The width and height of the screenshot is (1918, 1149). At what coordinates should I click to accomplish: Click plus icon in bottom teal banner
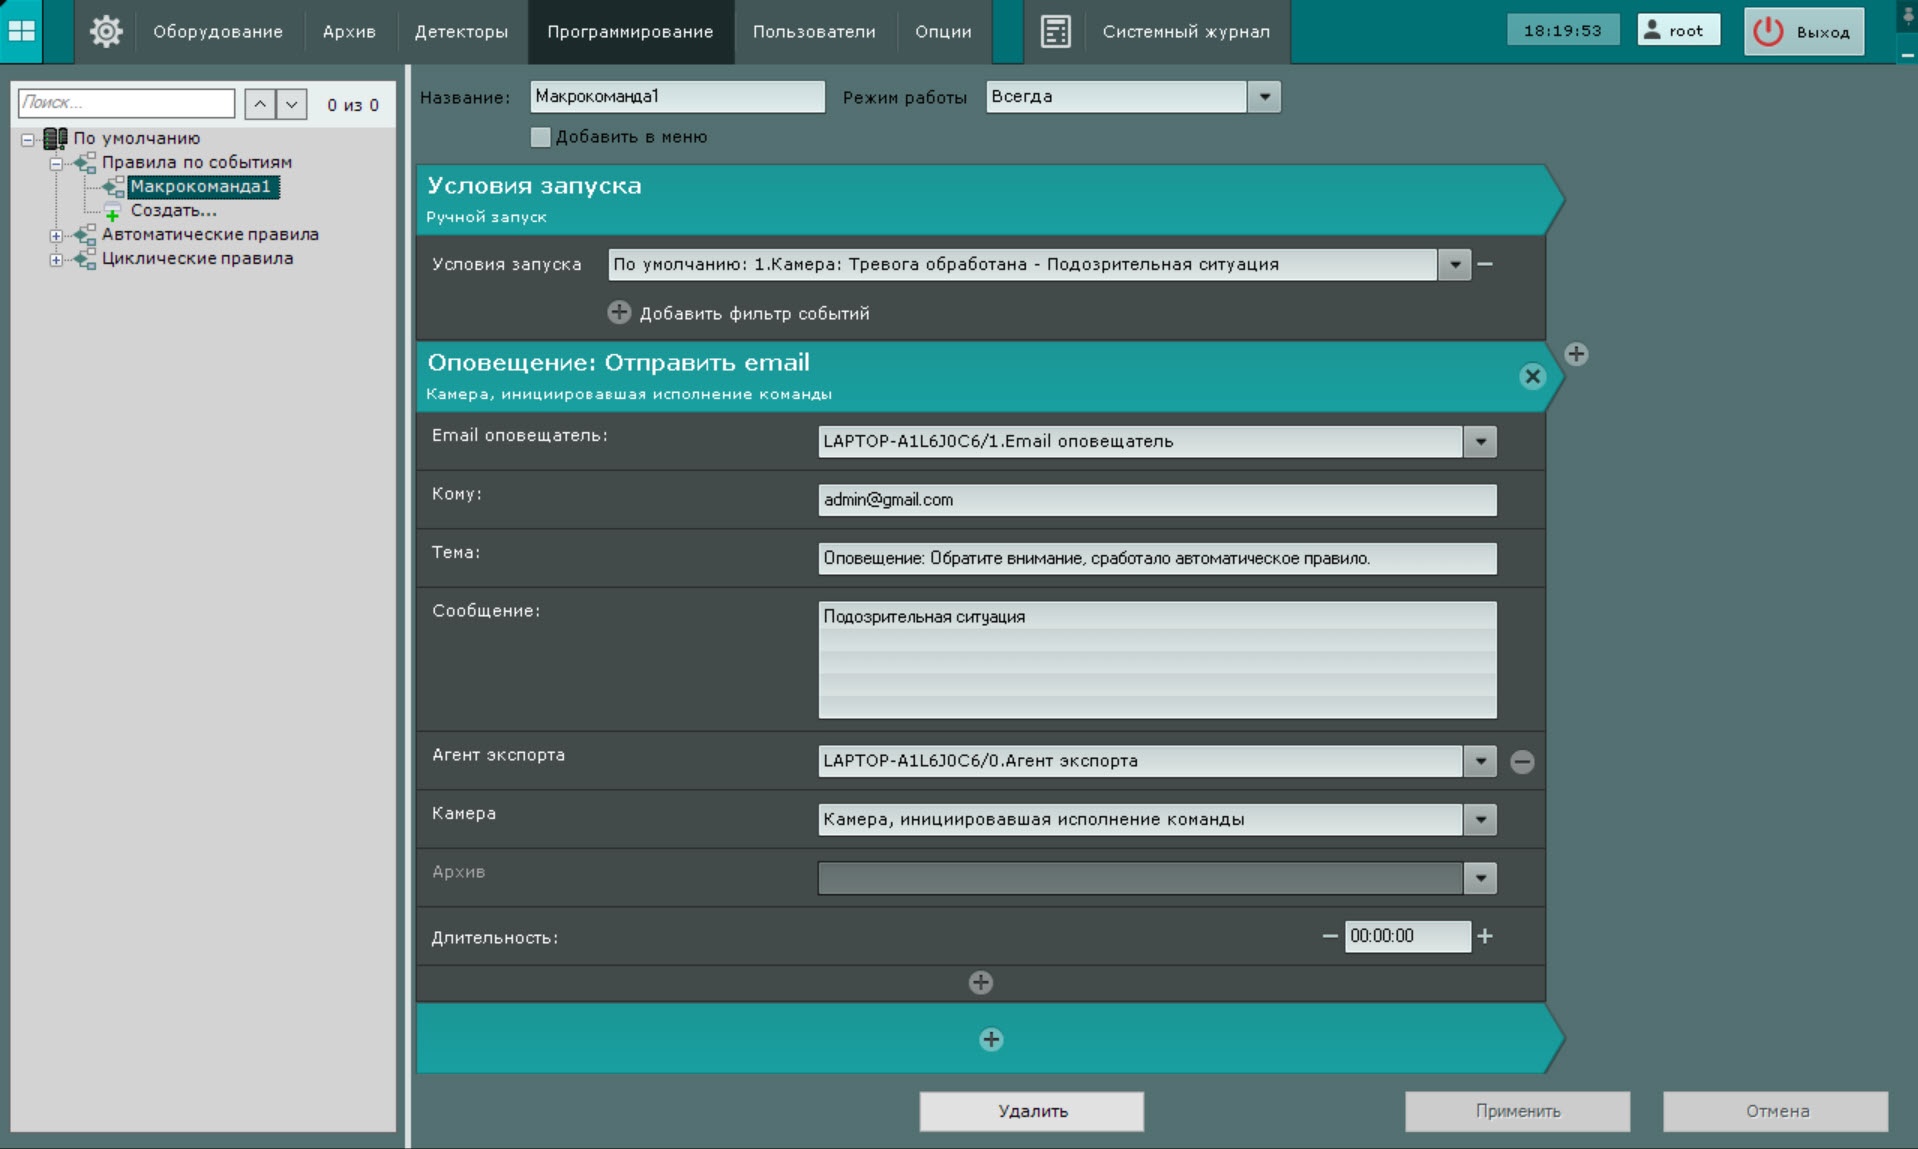click(x=991, y=1040)
